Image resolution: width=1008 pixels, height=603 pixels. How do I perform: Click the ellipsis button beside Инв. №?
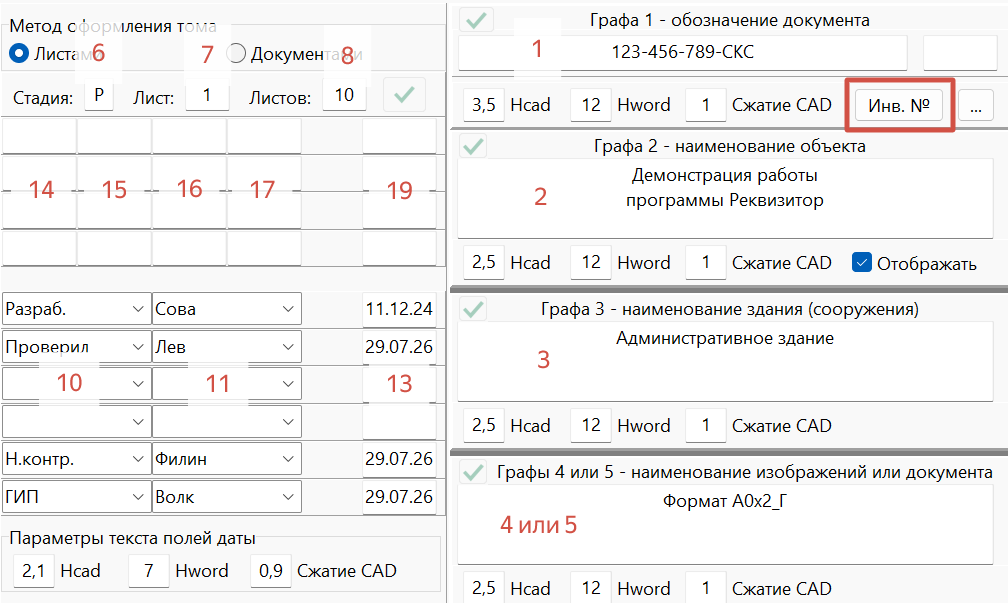coord(976,105)
